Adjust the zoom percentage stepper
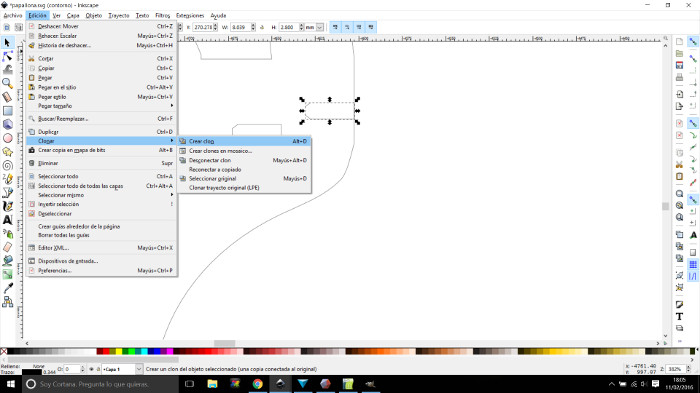The height and width of the screenshot is (393, 700). pos(689,369)
